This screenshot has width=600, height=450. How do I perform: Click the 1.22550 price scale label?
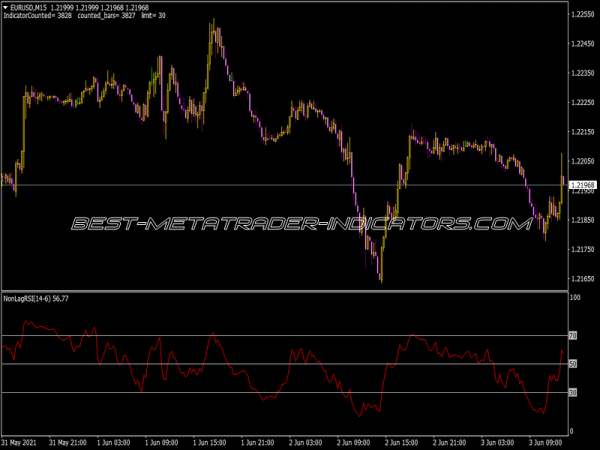583,14
